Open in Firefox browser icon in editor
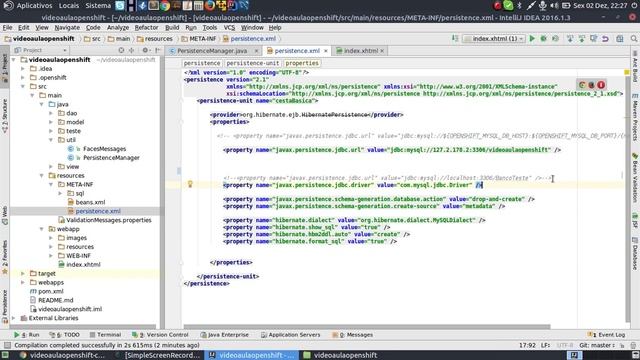Image resolution: width=640 pixels, height=360 pixels. pos(591,85)
